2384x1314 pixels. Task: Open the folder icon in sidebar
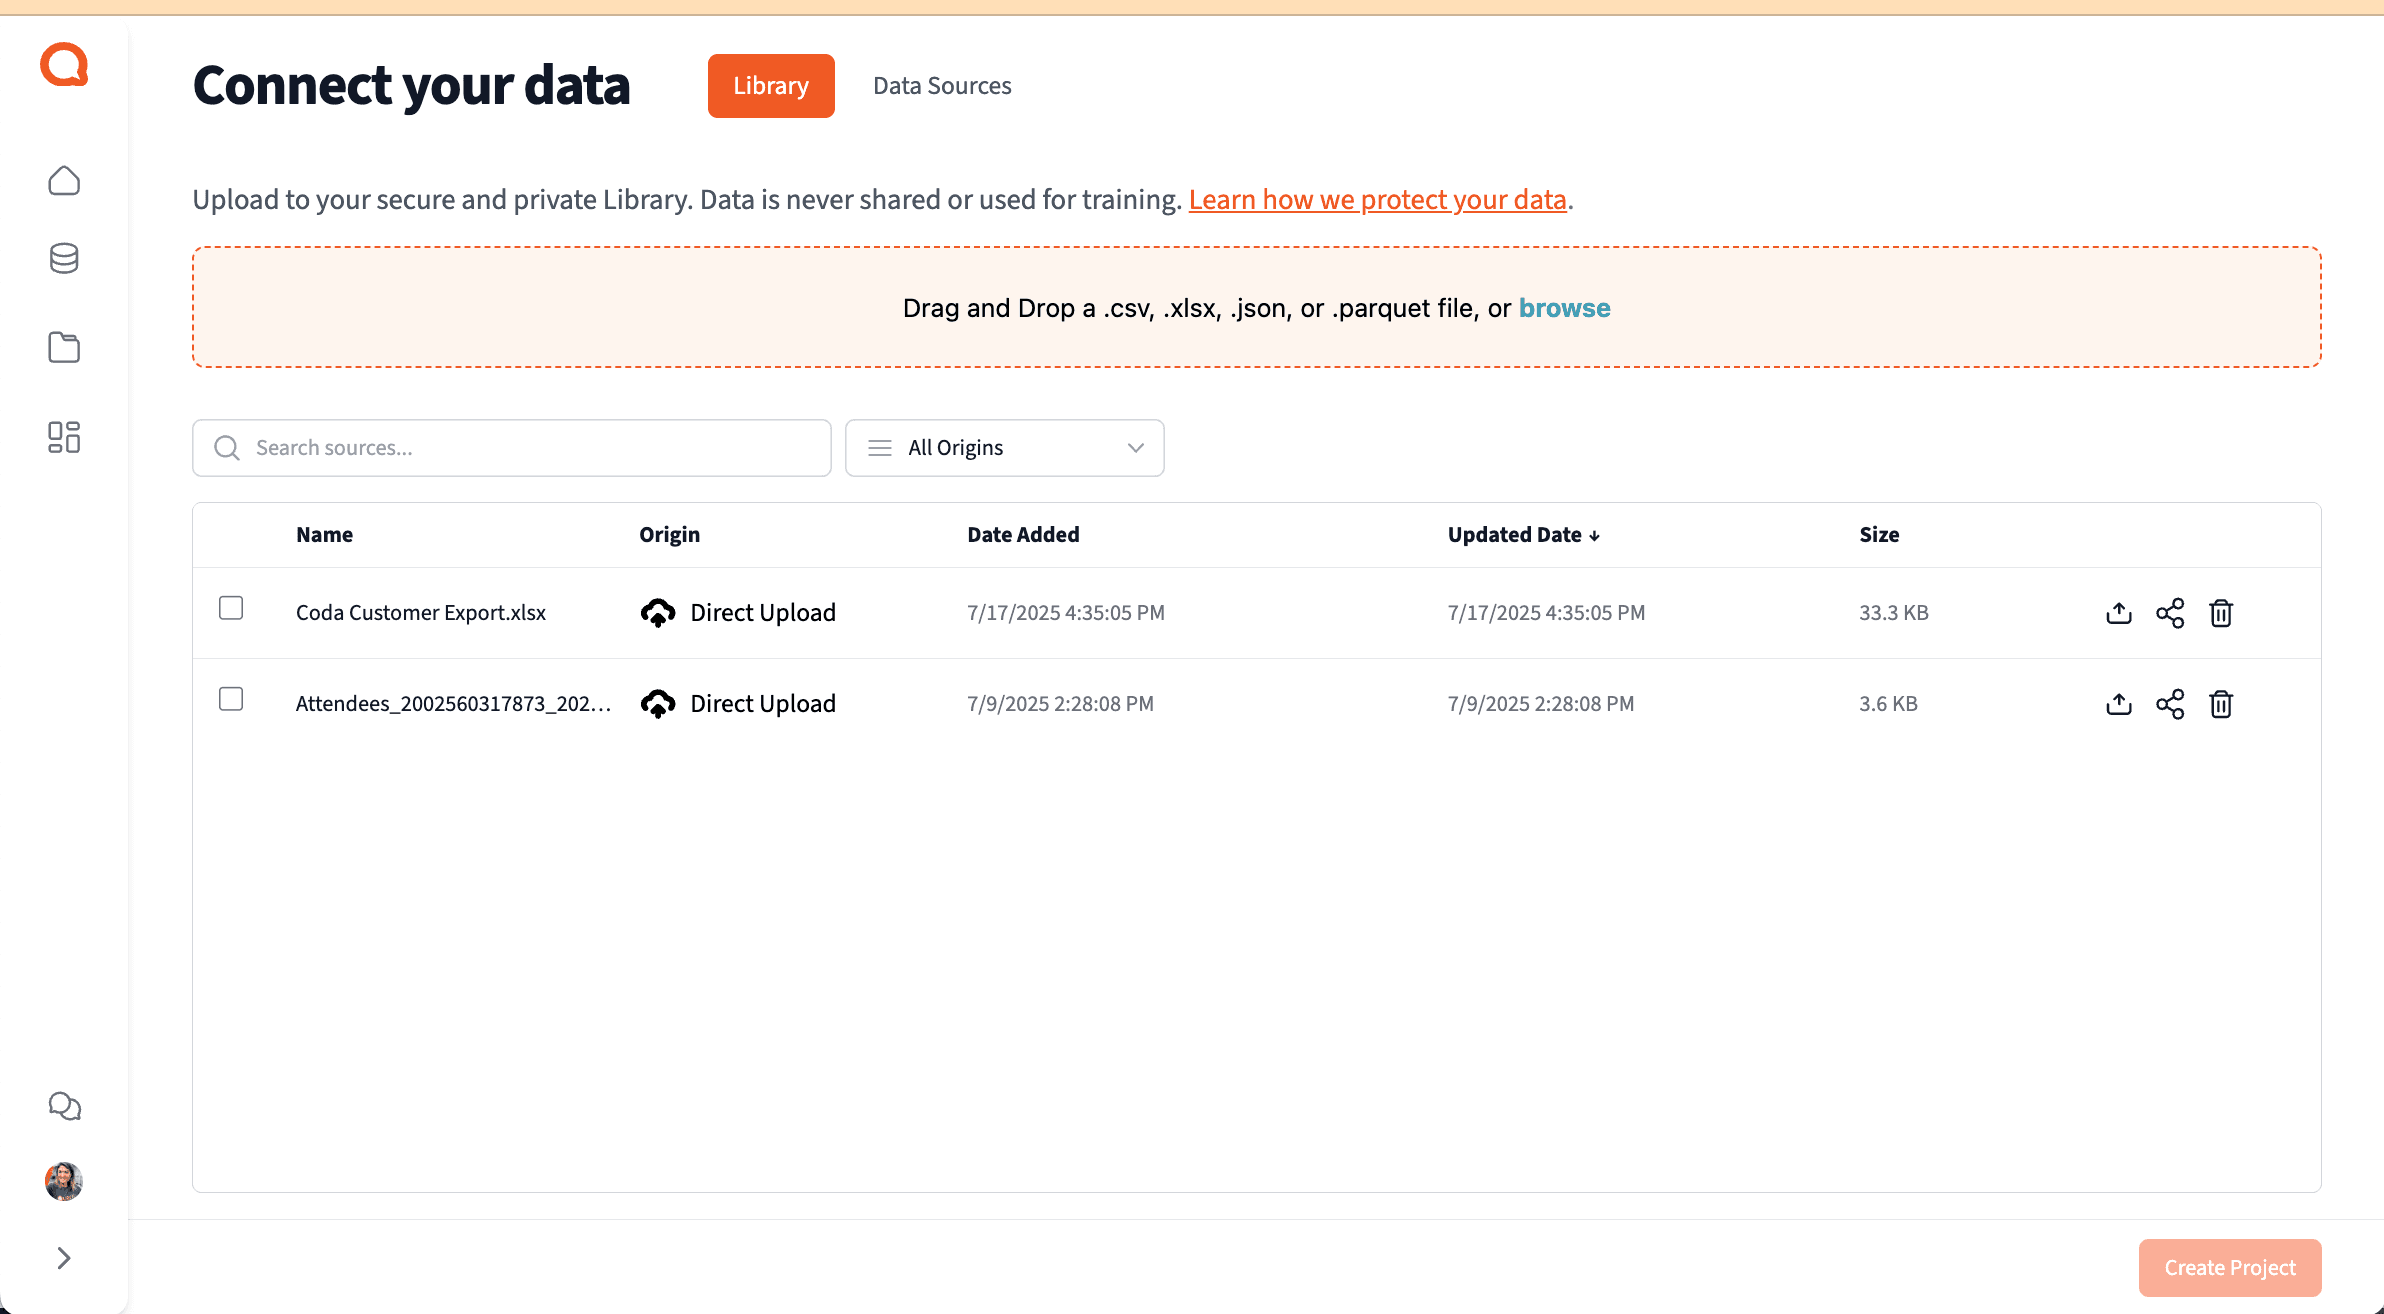pyautogui.click(x=64, y=347)
